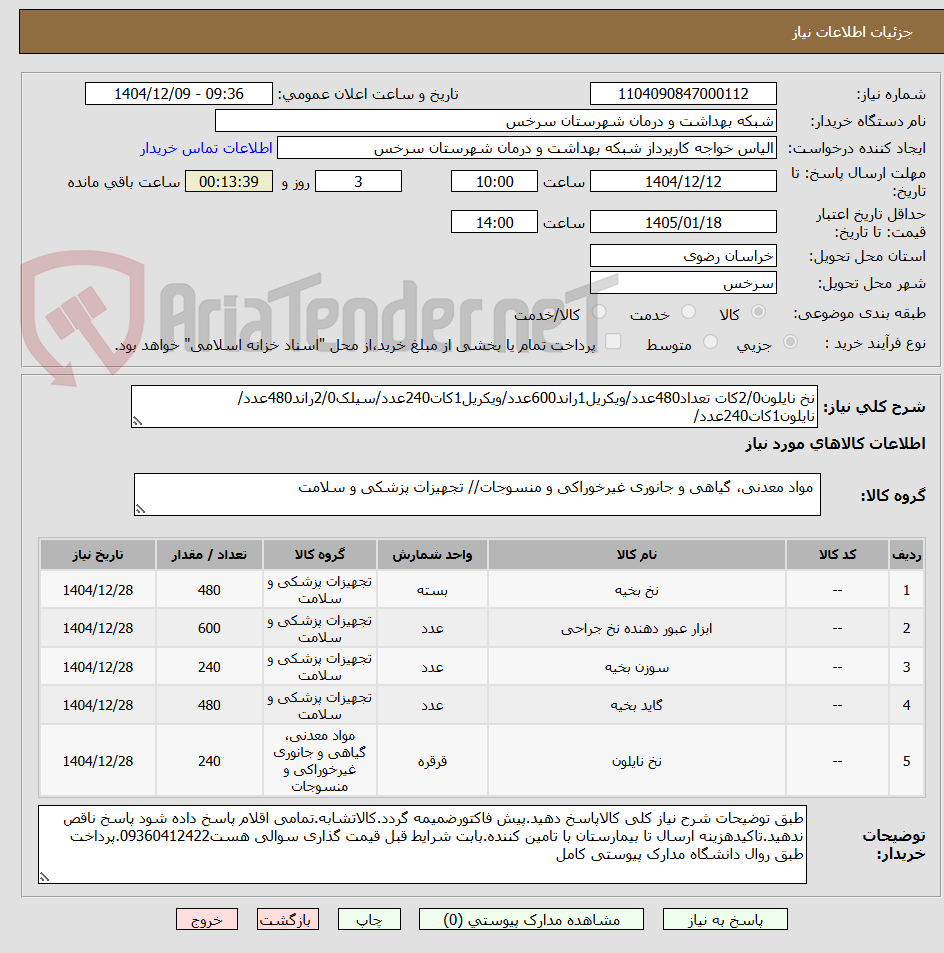Click the response deadline date 1404/12/12
The image size is (944, 953).
pyautogui.click(x=683, y=181)
